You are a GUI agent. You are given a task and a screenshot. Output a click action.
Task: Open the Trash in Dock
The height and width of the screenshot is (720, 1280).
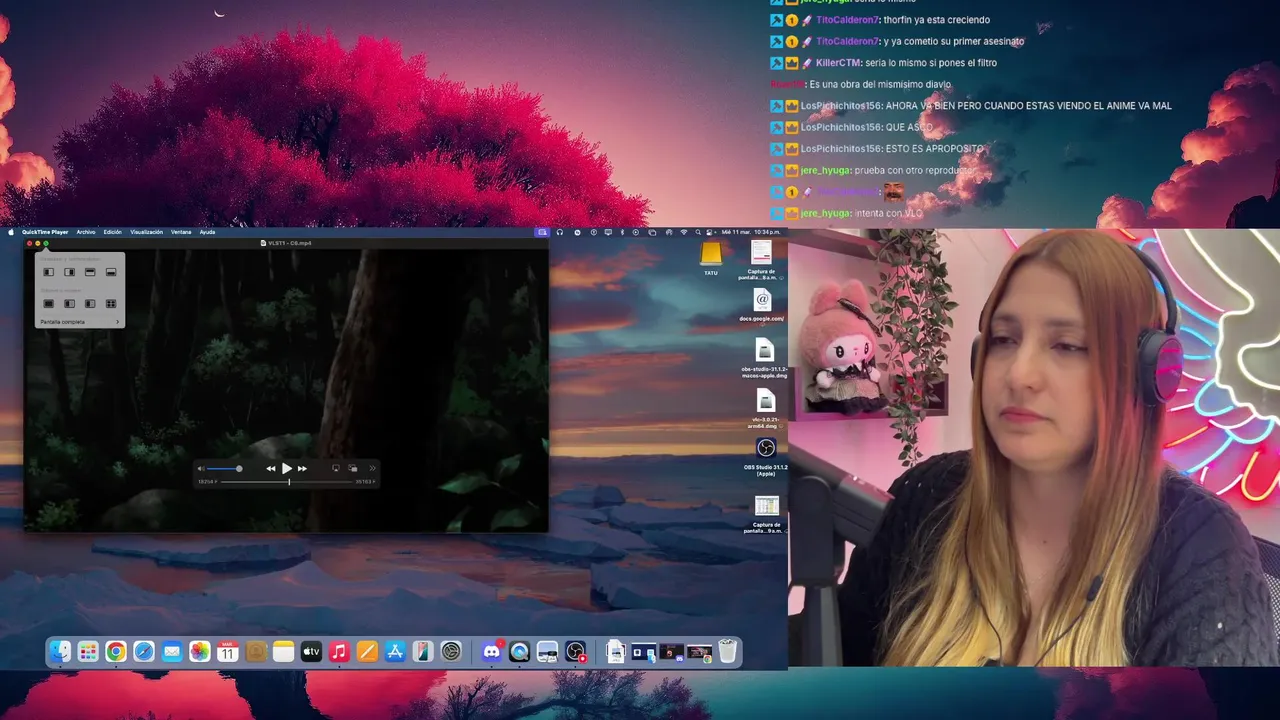(728, 652)
